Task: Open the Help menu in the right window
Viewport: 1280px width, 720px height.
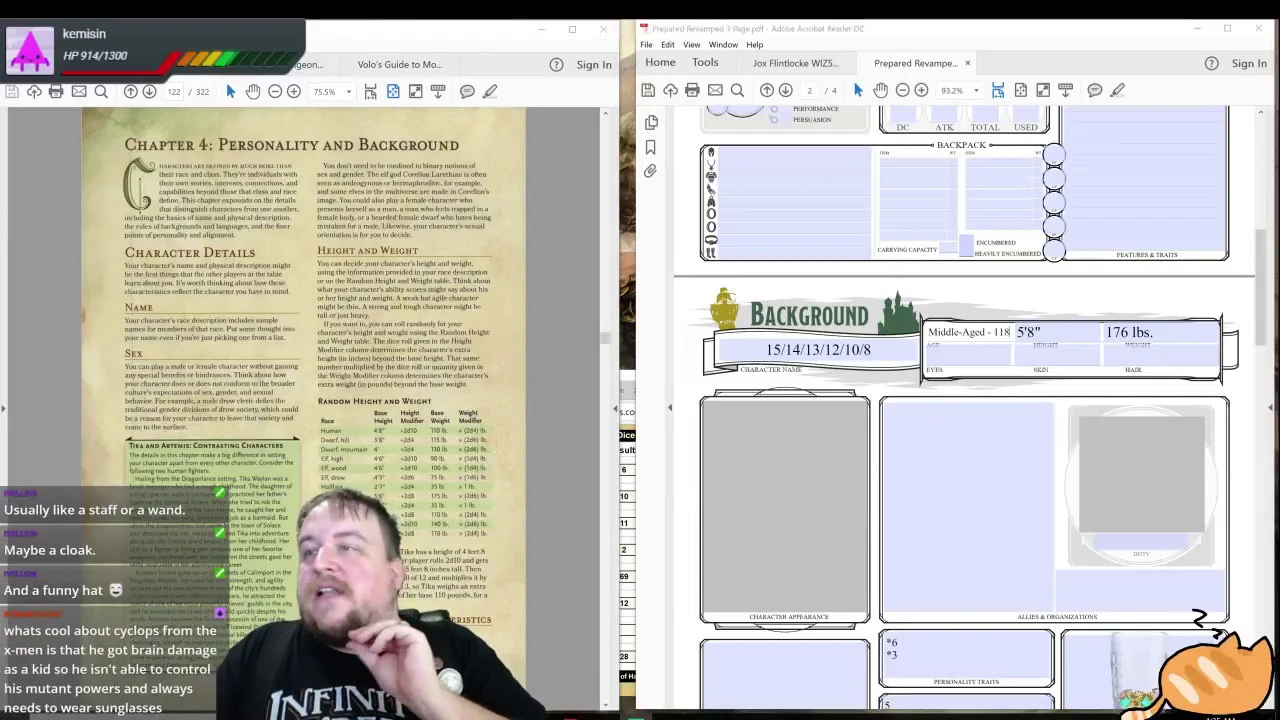Action: [754, 44]
